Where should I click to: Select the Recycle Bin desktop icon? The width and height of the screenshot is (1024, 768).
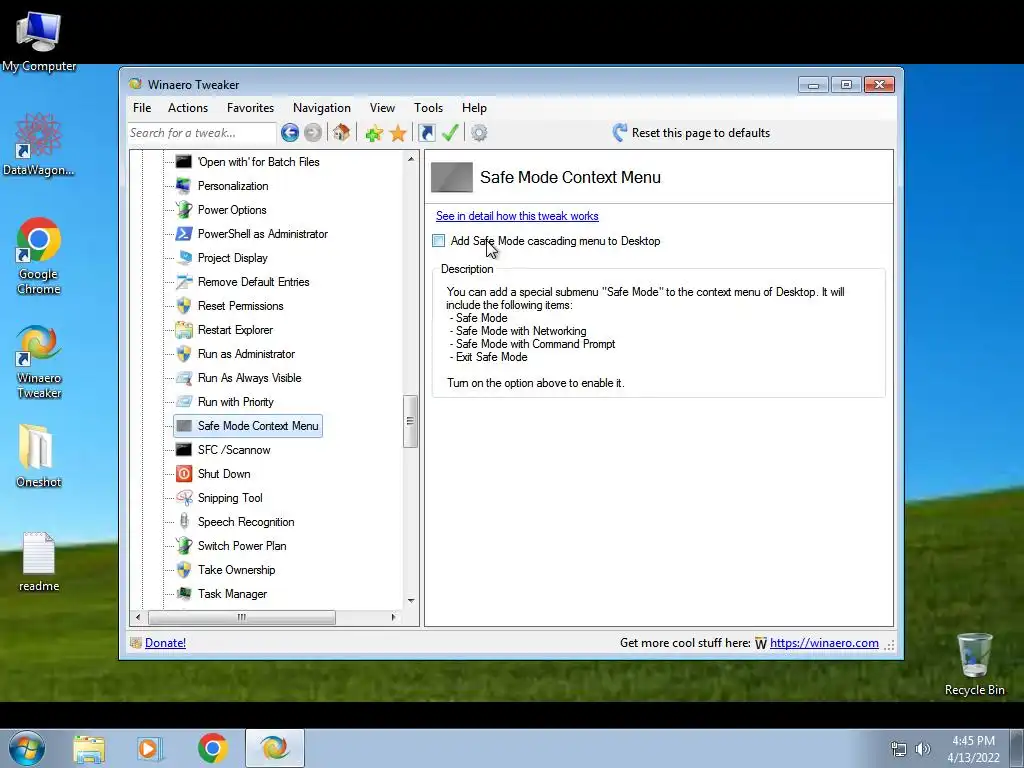pyautogui.click(x=974, y=664)
